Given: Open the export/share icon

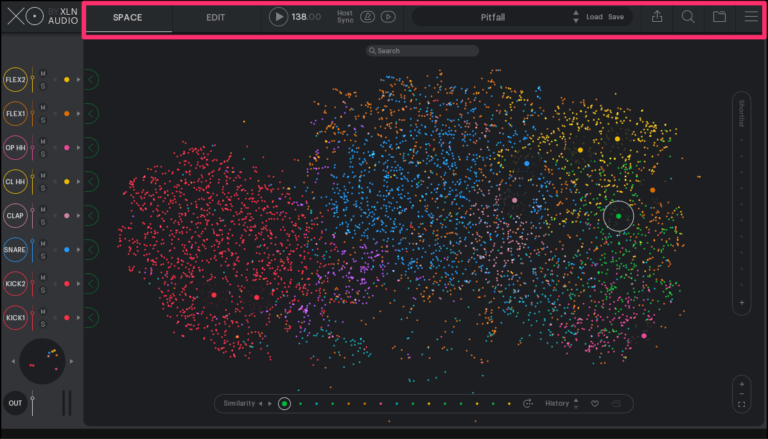Looking at the screenshot, I should click(x=657, y=17).
